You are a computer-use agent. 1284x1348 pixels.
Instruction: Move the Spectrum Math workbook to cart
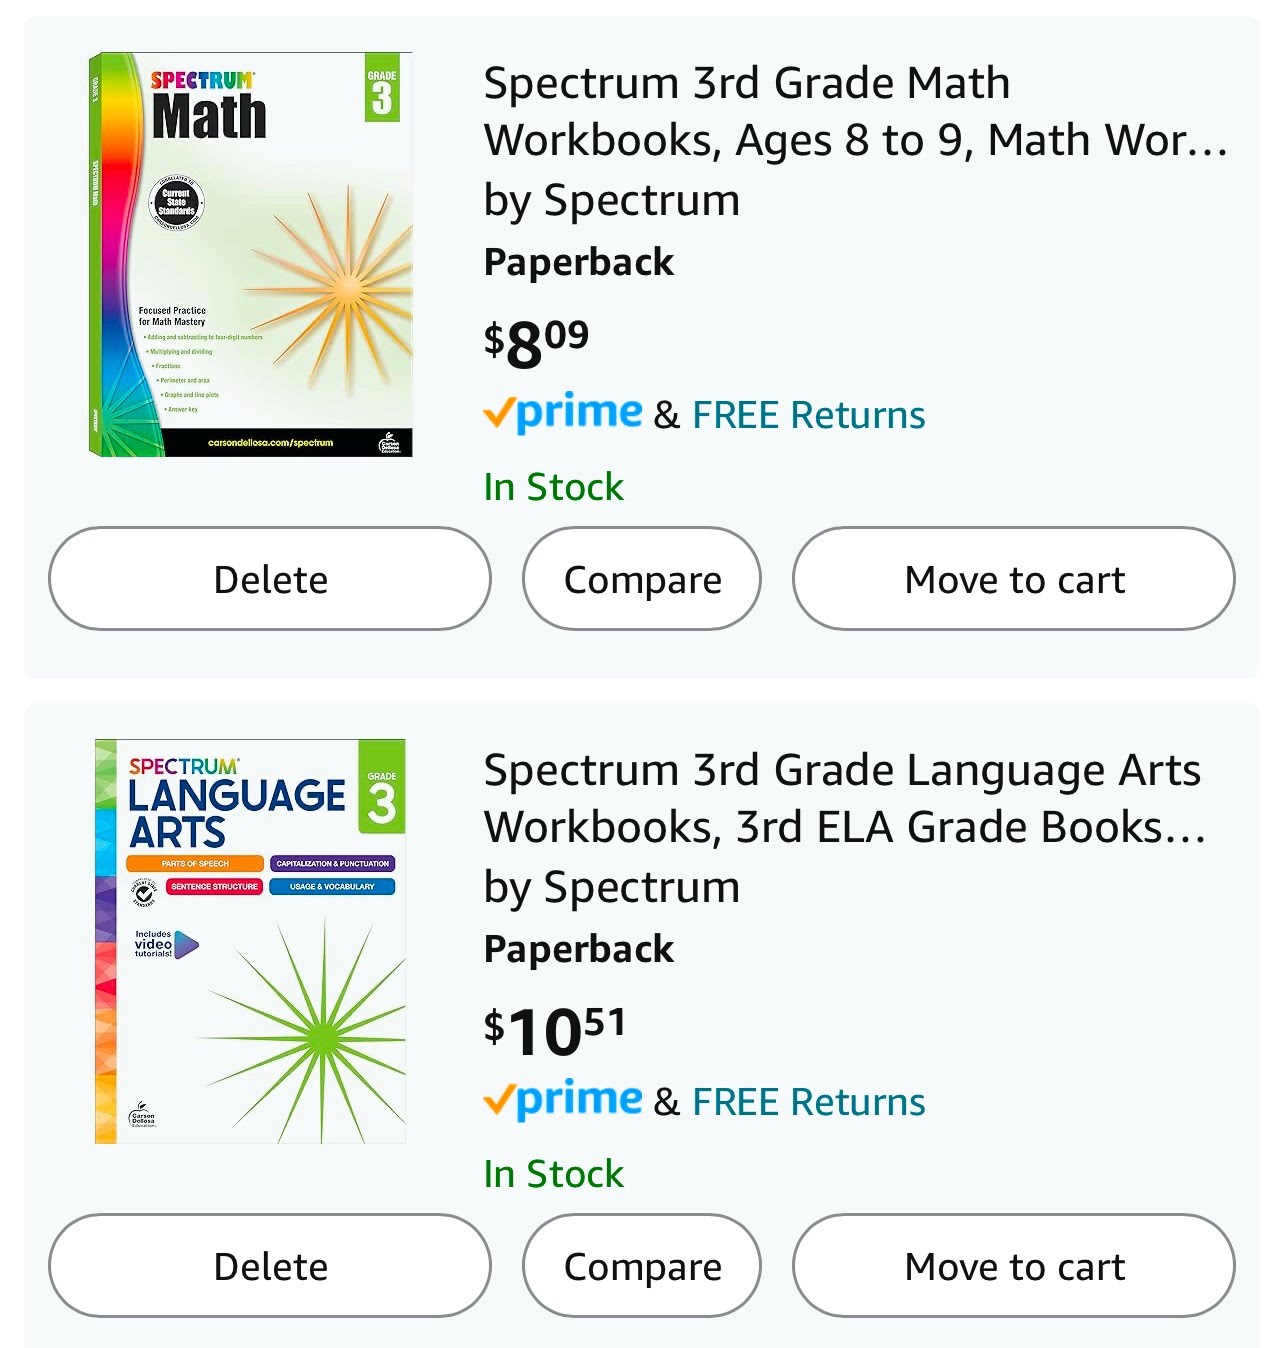pyautogui.click(x=1014, y=579)
